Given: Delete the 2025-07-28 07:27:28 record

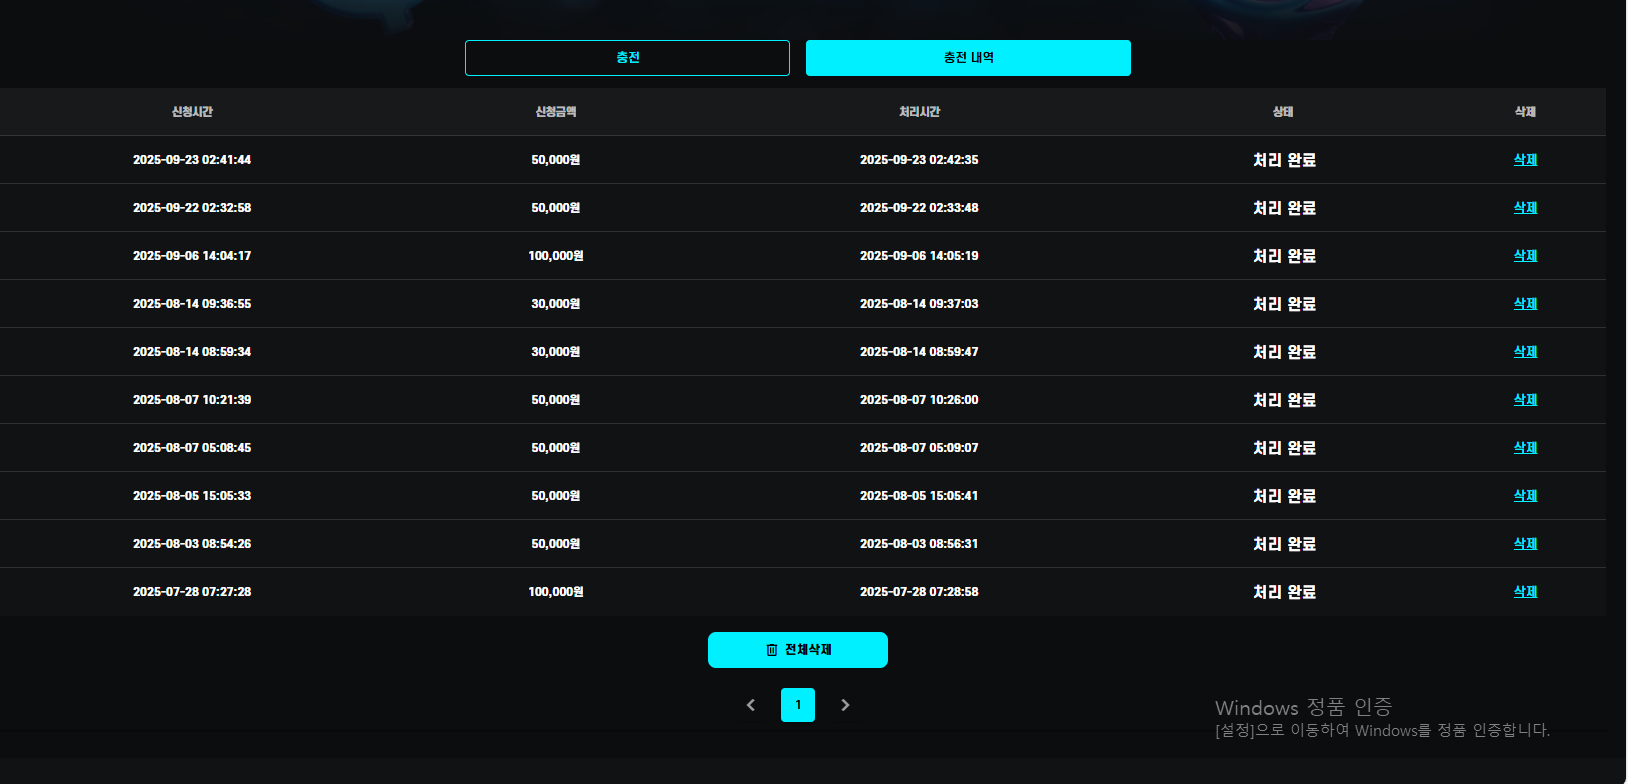Looking at the screenshot, I should [1525, 592].
